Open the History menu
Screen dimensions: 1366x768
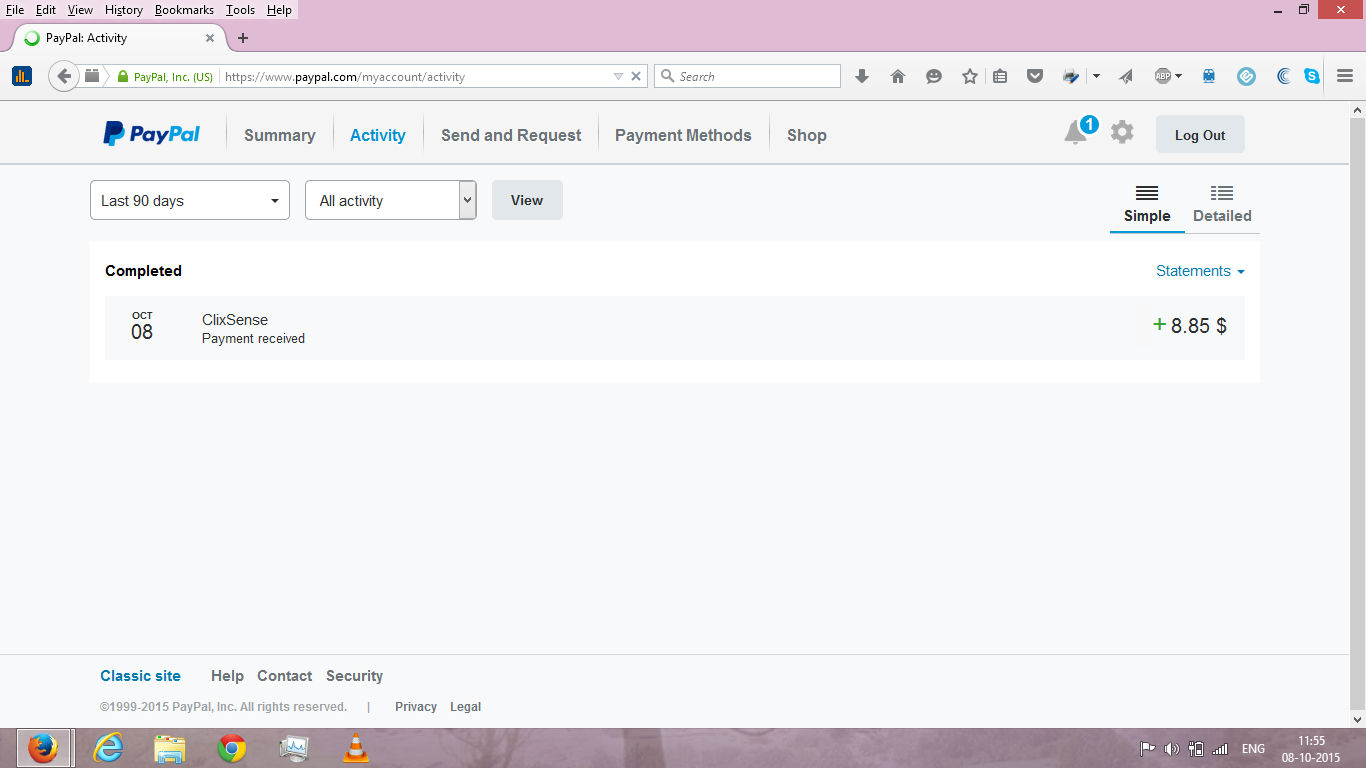[124, 10]
